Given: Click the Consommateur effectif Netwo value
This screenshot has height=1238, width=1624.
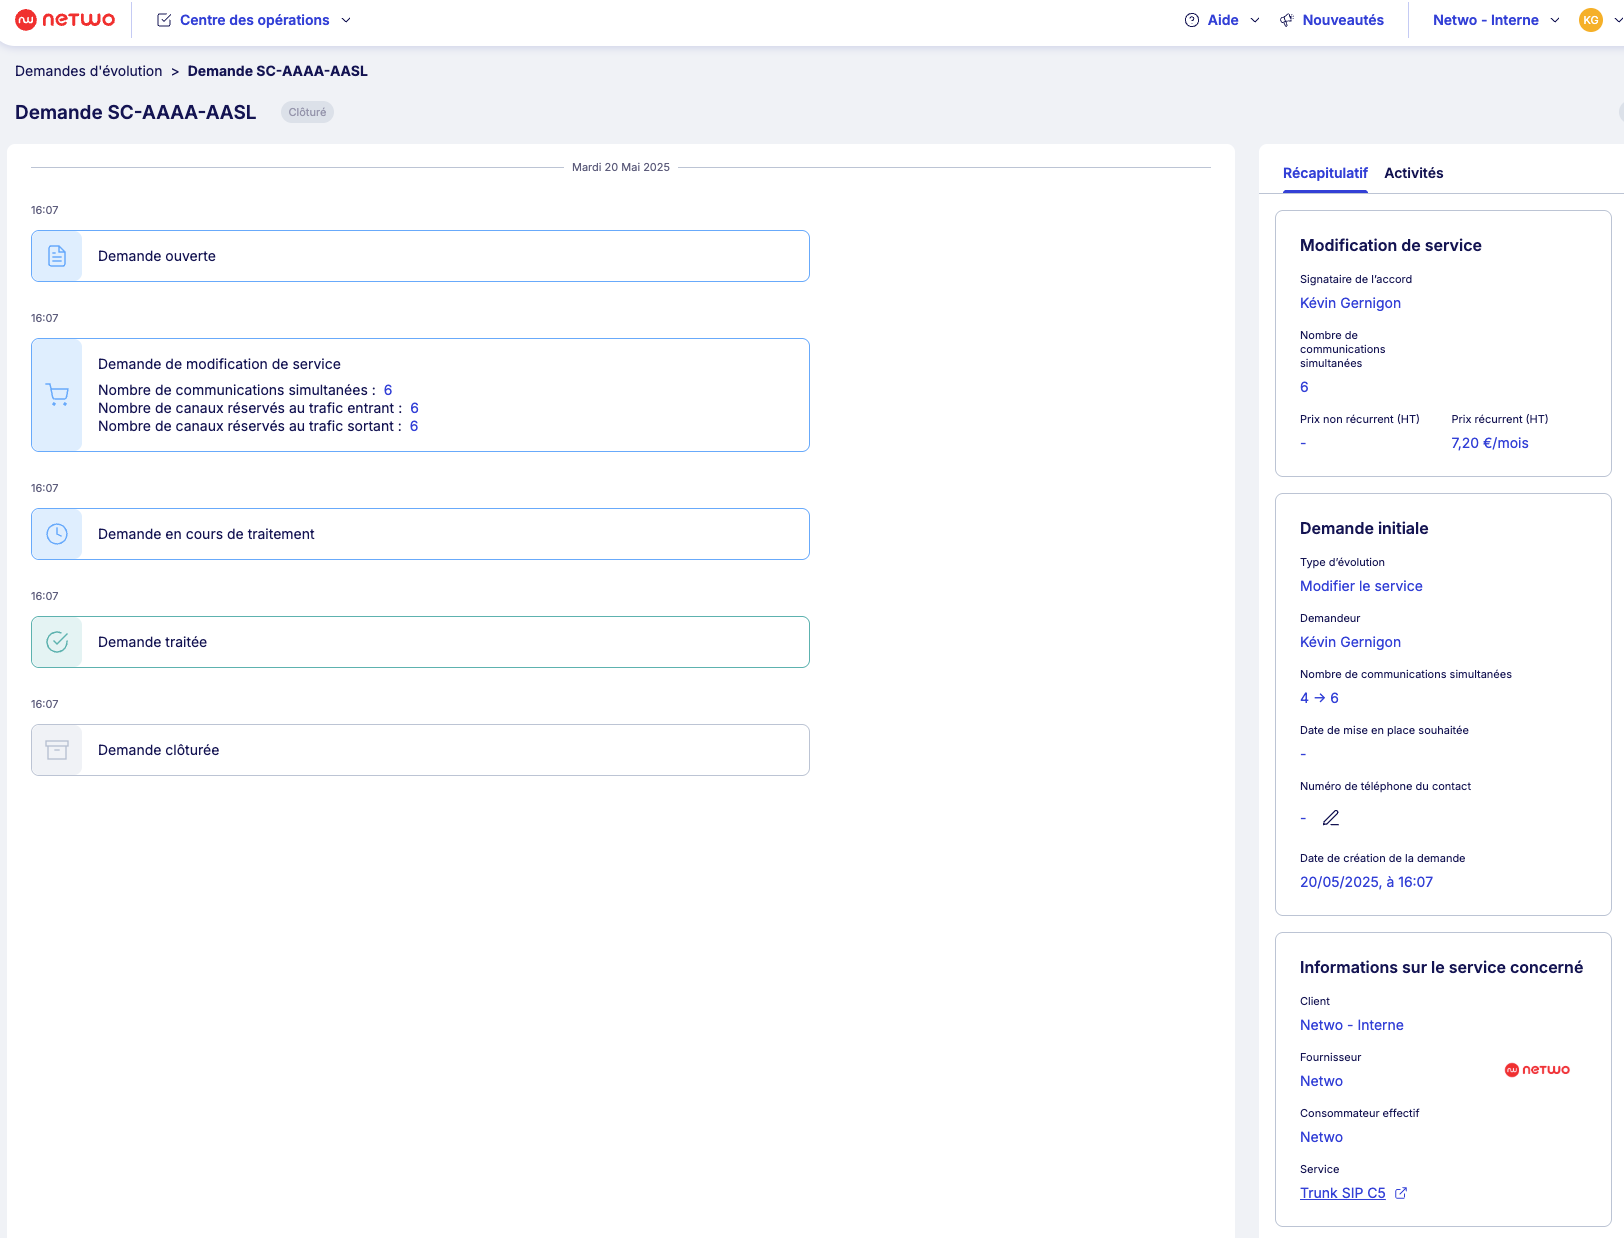Looking at the screenshot, I should click(1321, 1137).
